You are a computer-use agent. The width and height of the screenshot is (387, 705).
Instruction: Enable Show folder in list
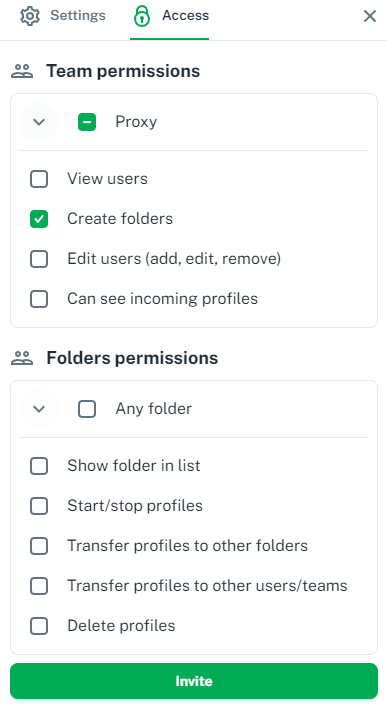[x=39, y=466]
